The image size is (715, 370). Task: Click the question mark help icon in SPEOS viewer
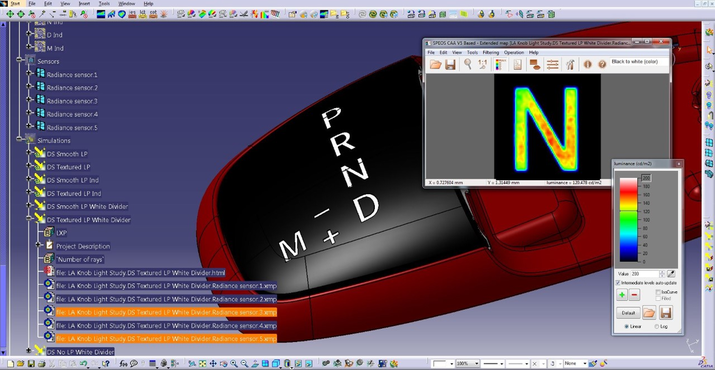pyautogui.click(x=602, y=64)
